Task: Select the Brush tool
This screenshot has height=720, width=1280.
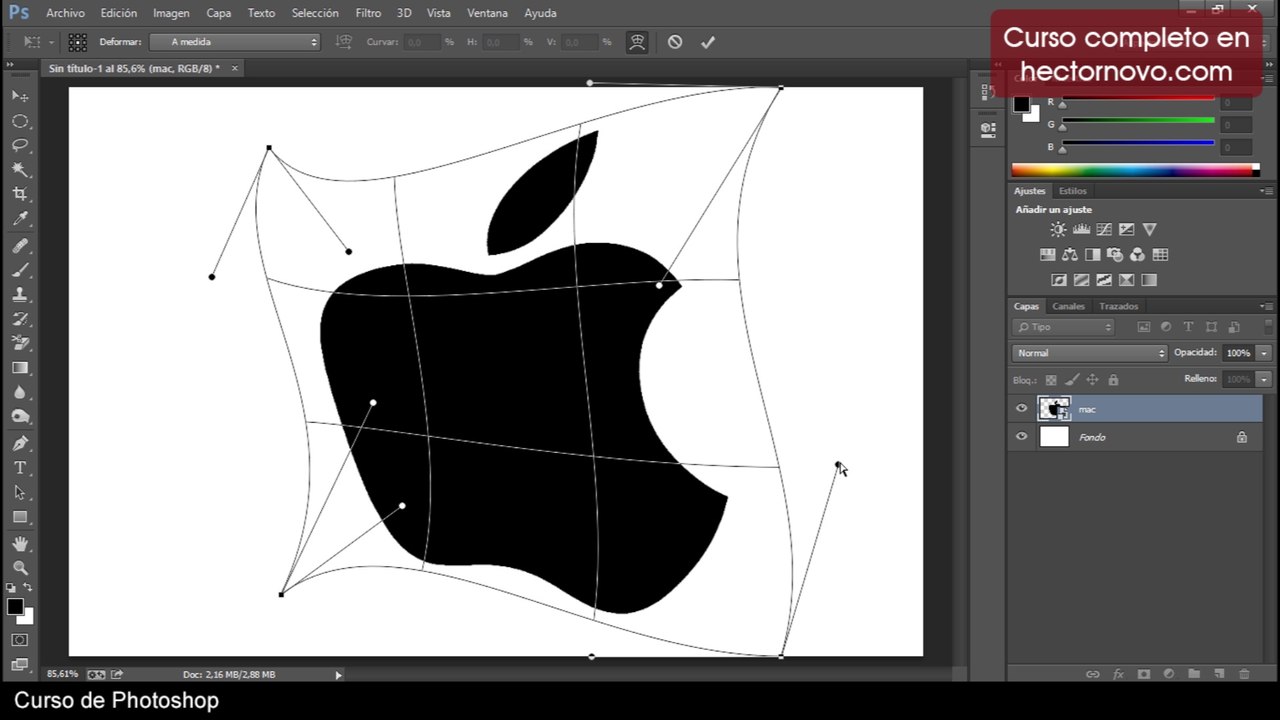Action: (x=20, y=270)
